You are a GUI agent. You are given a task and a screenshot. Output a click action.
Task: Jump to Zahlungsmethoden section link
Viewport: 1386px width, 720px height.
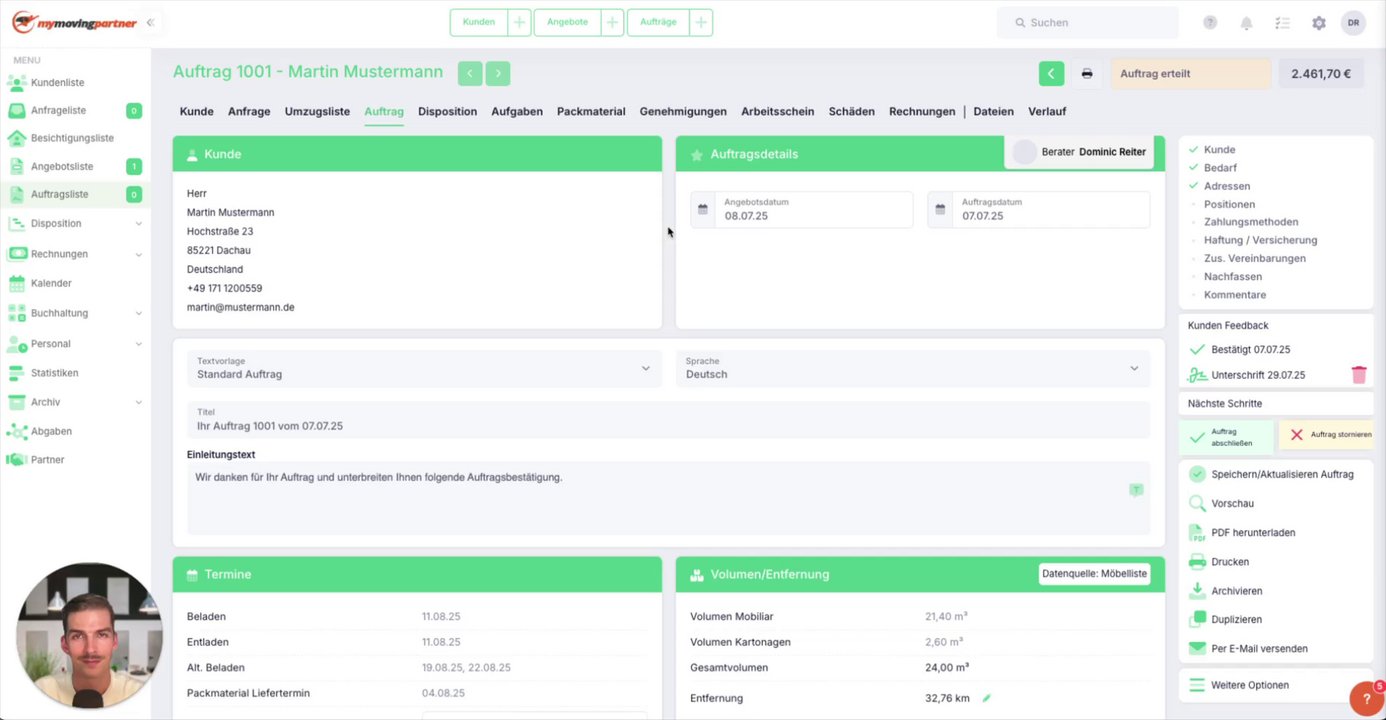[1251, 222]
